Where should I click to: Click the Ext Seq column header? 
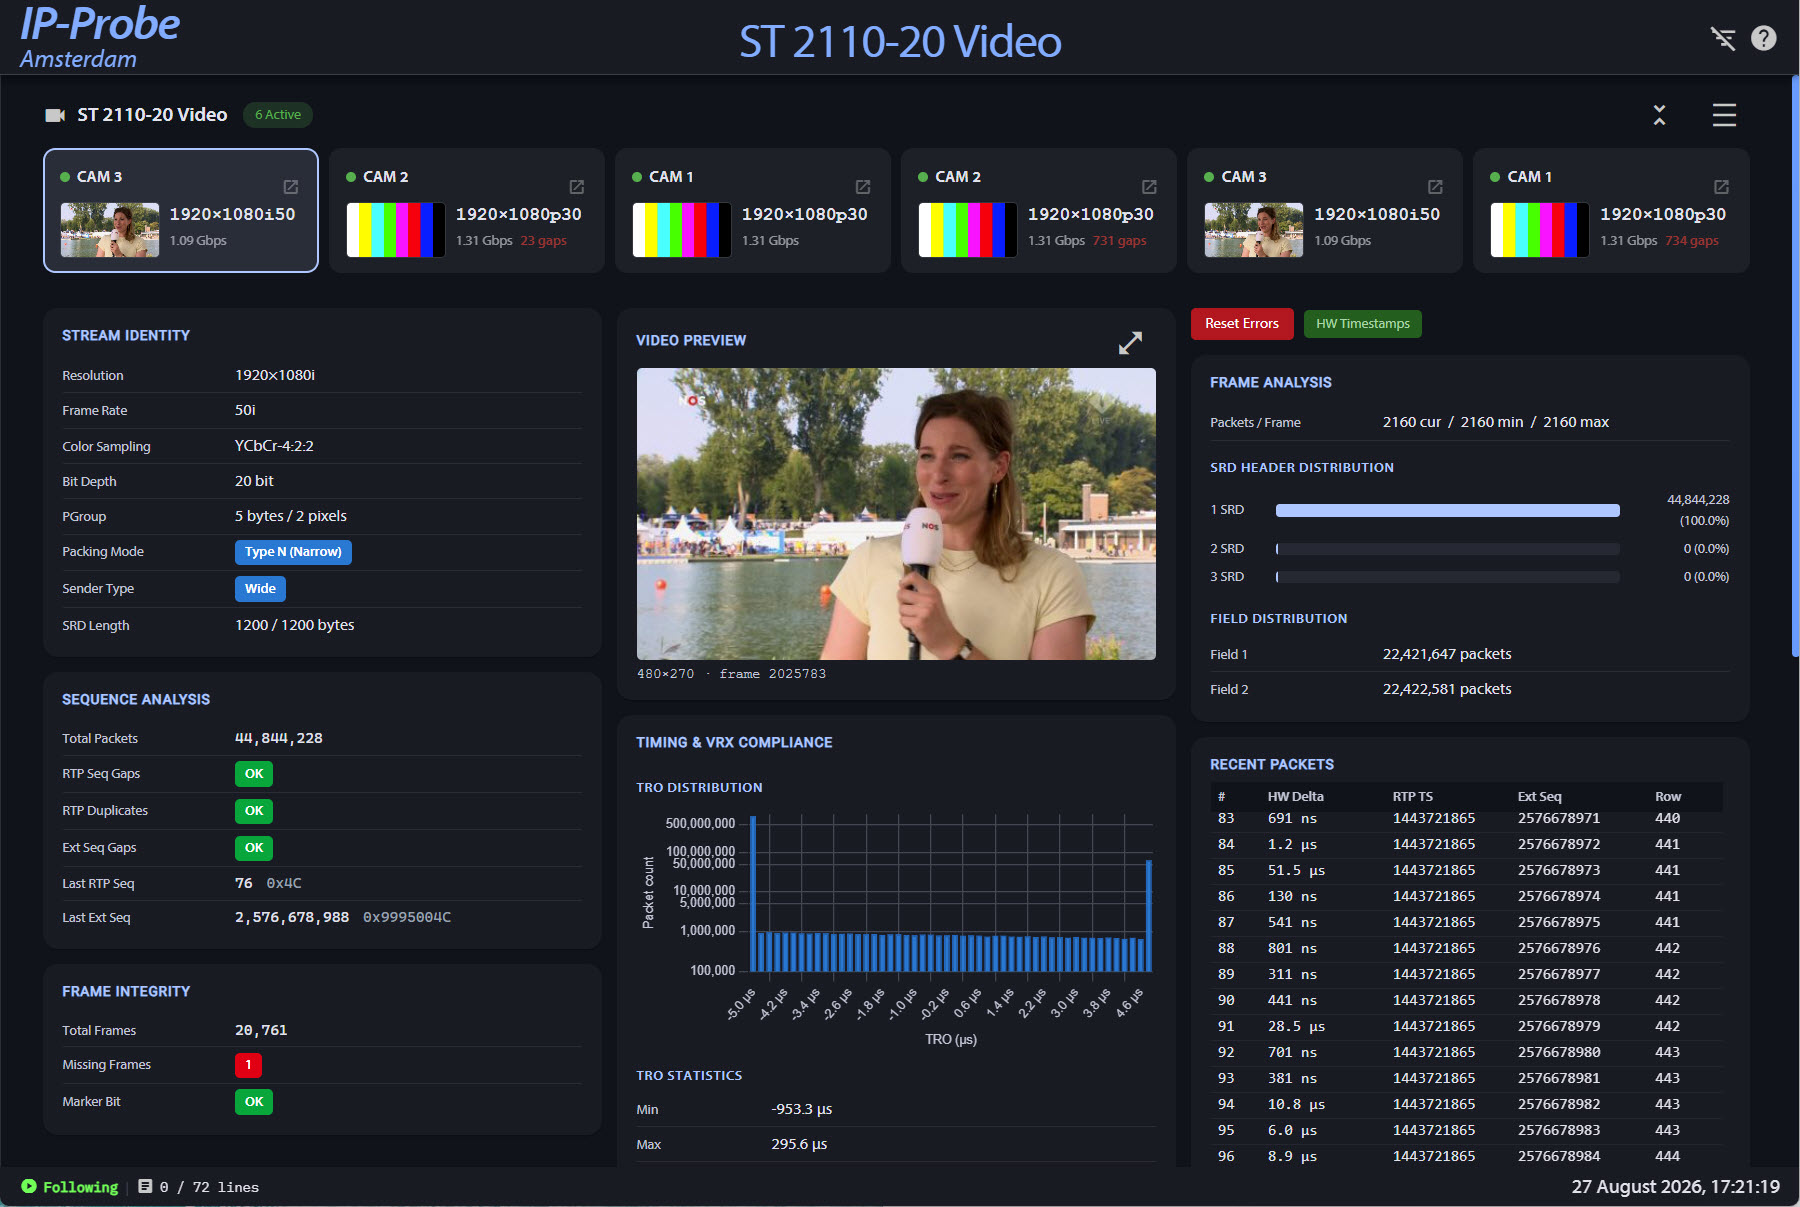[1539, 797]
